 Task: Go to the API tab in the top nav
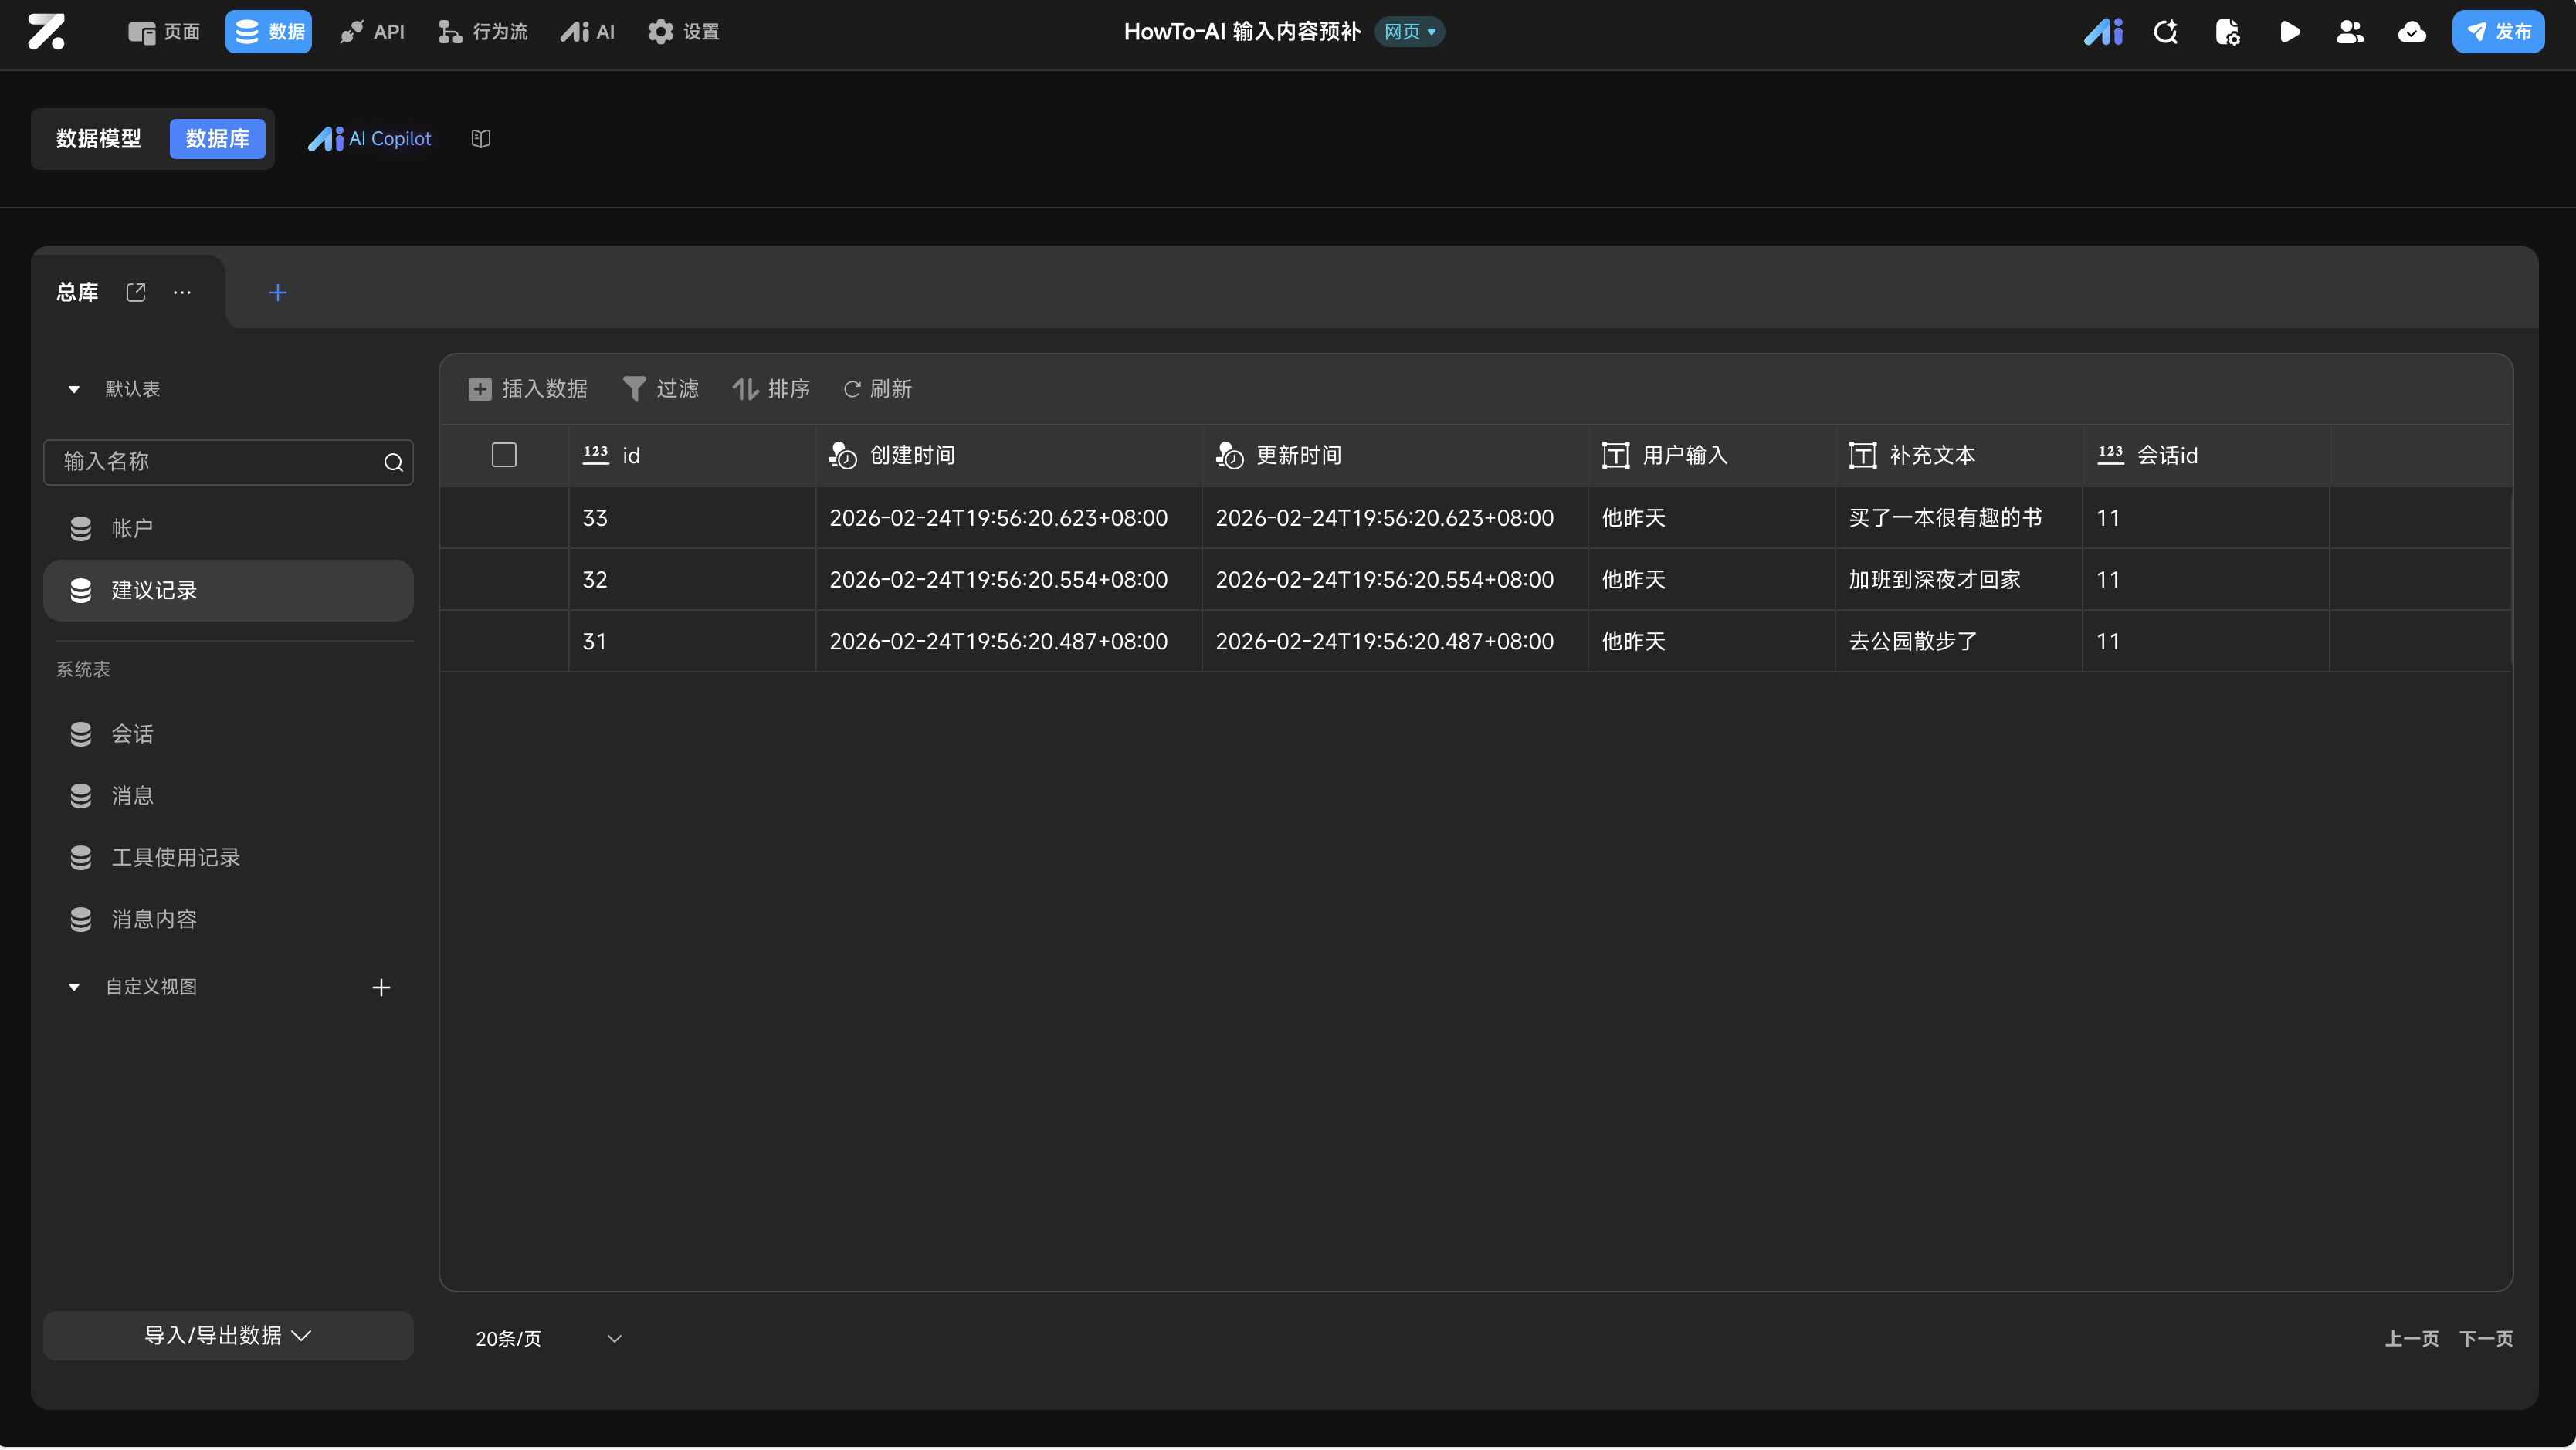click(372, 32)
